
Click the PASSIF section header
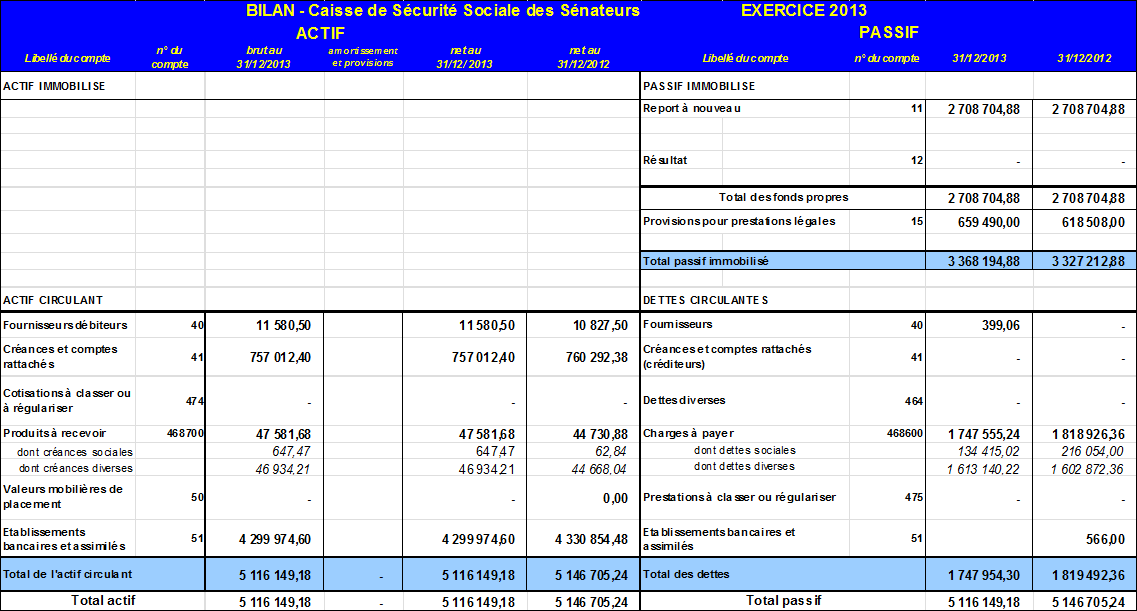coord(888,32)
